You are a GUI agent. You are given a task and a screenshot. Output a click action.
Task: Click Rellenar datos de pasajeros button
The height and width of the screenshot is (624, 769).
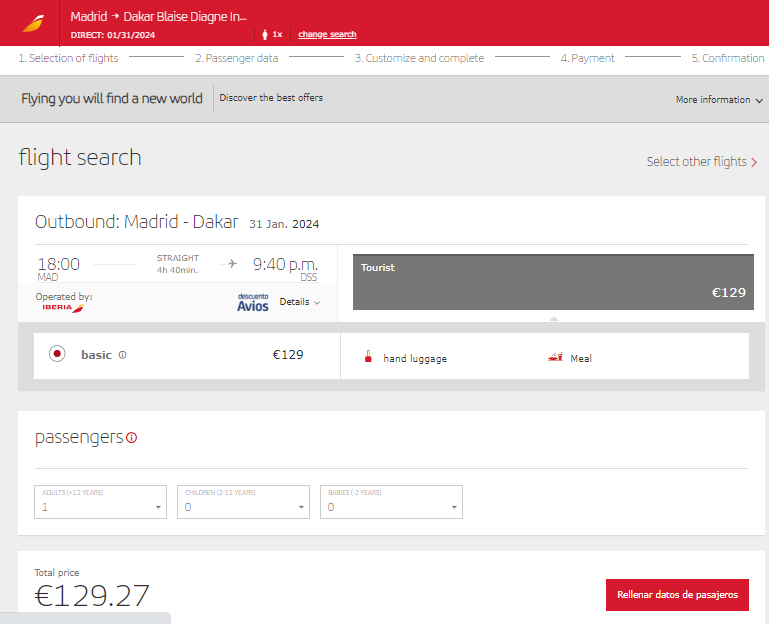pos(677,595)
